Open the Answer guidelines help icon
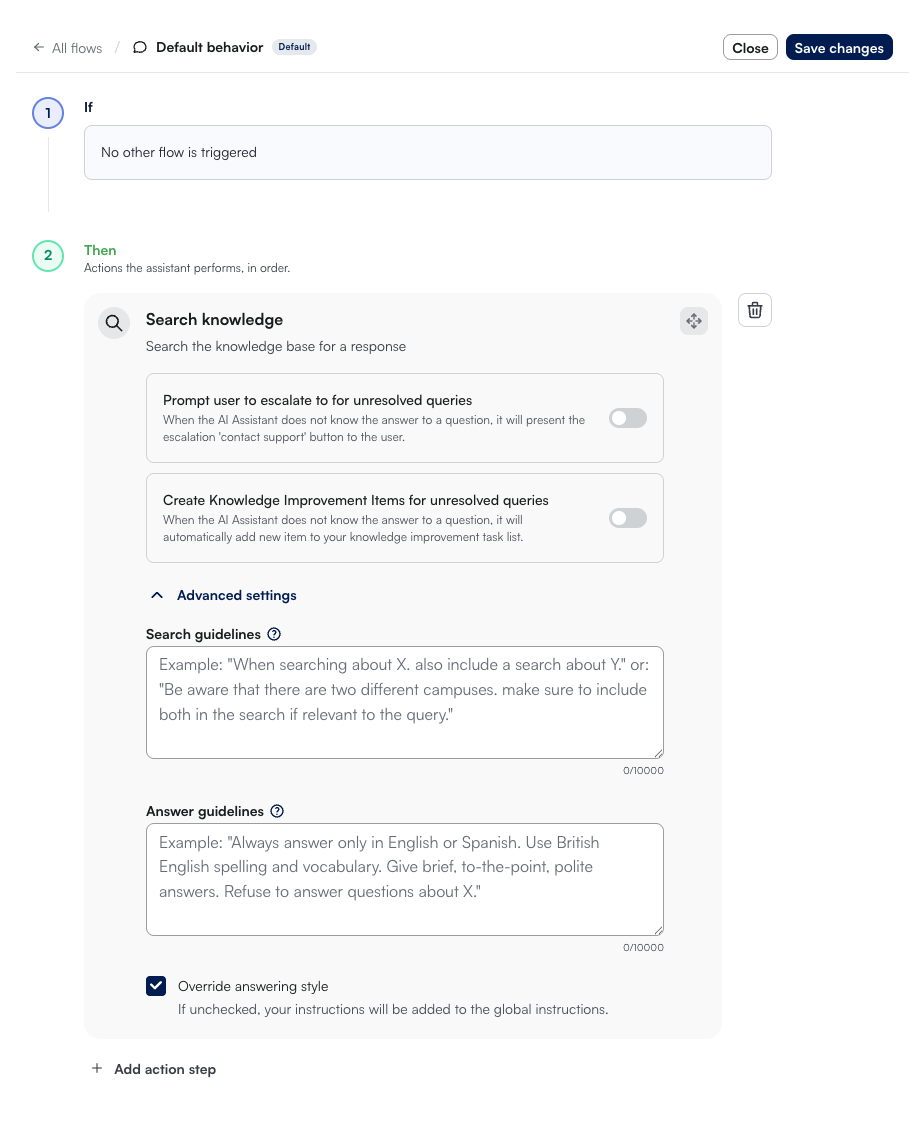 point(277,811)
